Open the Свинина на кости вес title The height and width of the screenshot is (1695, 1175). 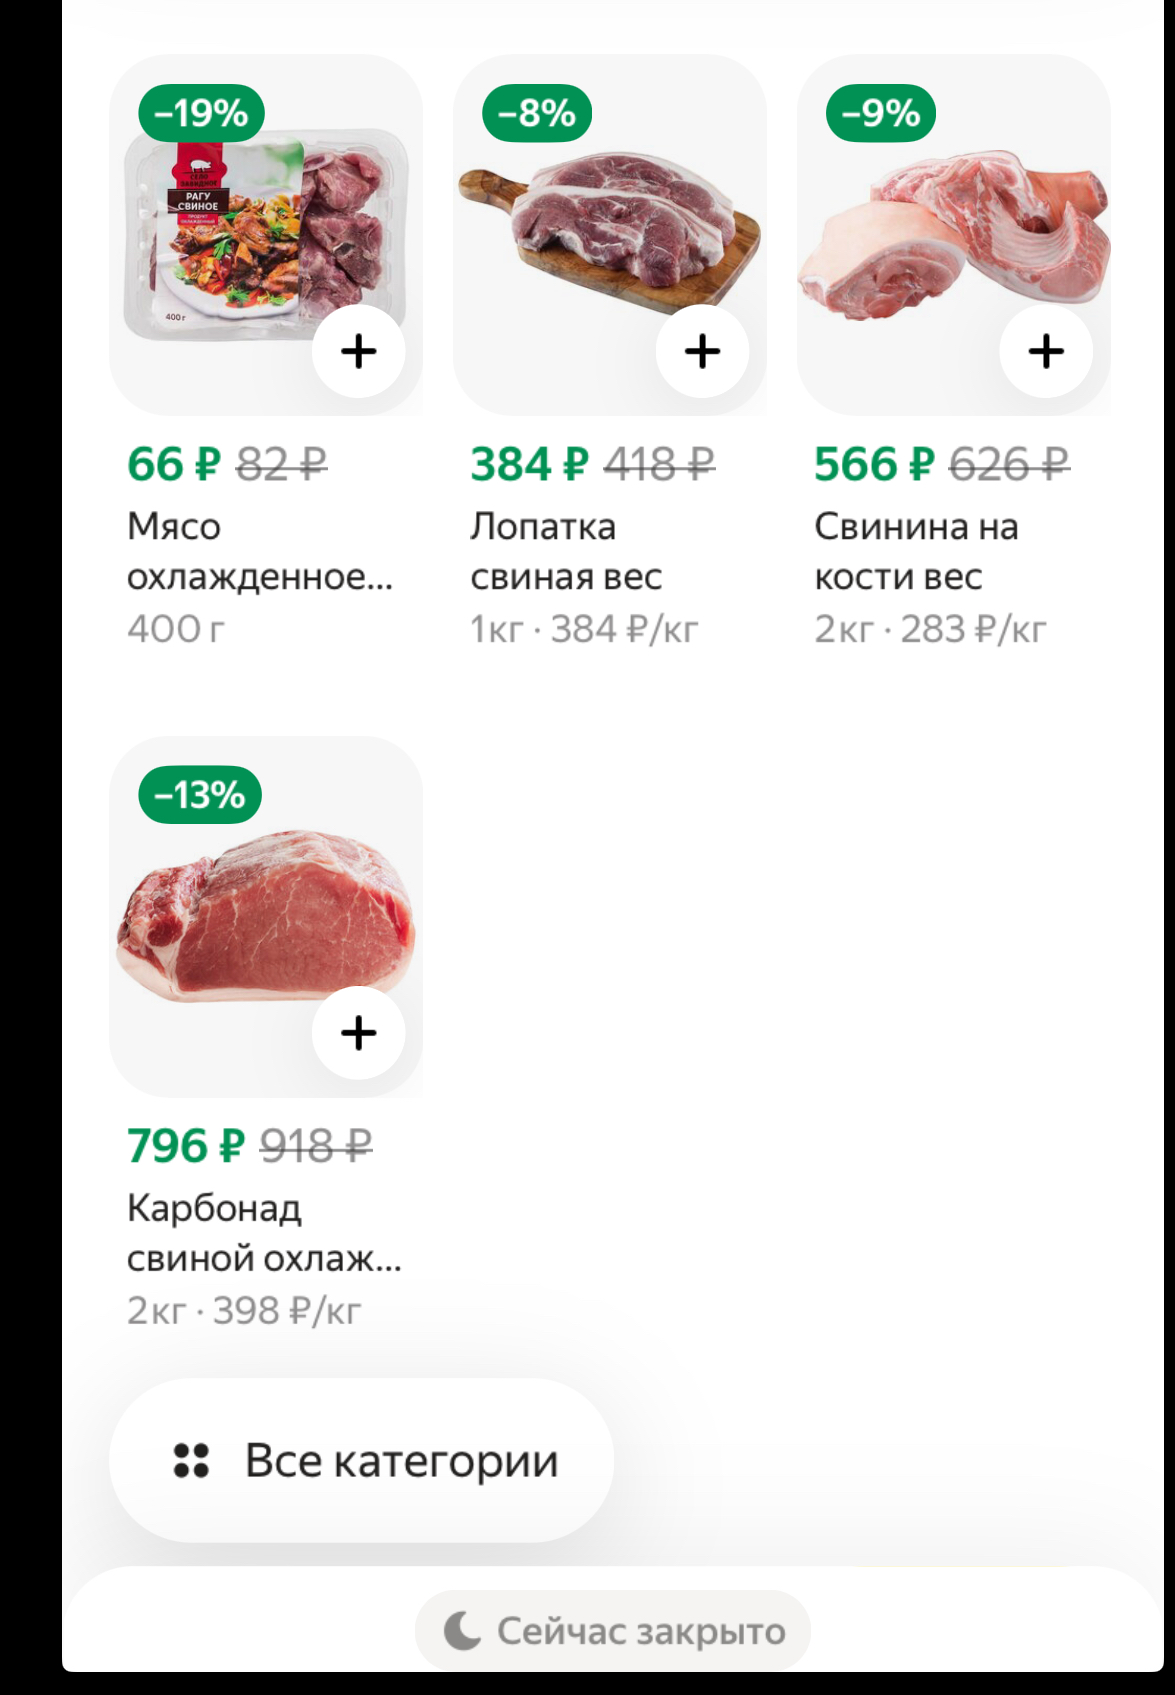point(916,552)
